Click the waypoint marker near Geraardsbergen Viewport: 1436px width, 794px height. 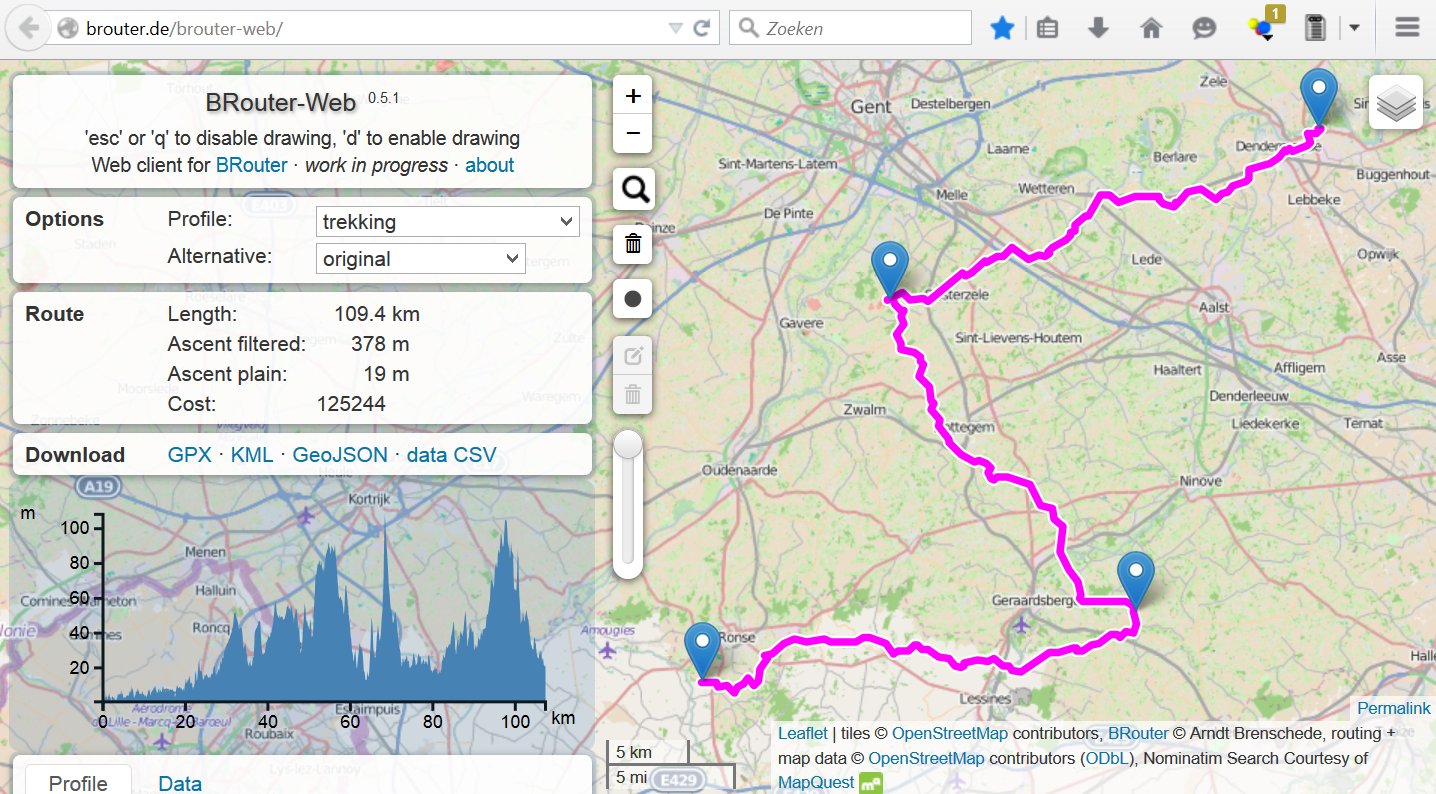[1136, 578]
